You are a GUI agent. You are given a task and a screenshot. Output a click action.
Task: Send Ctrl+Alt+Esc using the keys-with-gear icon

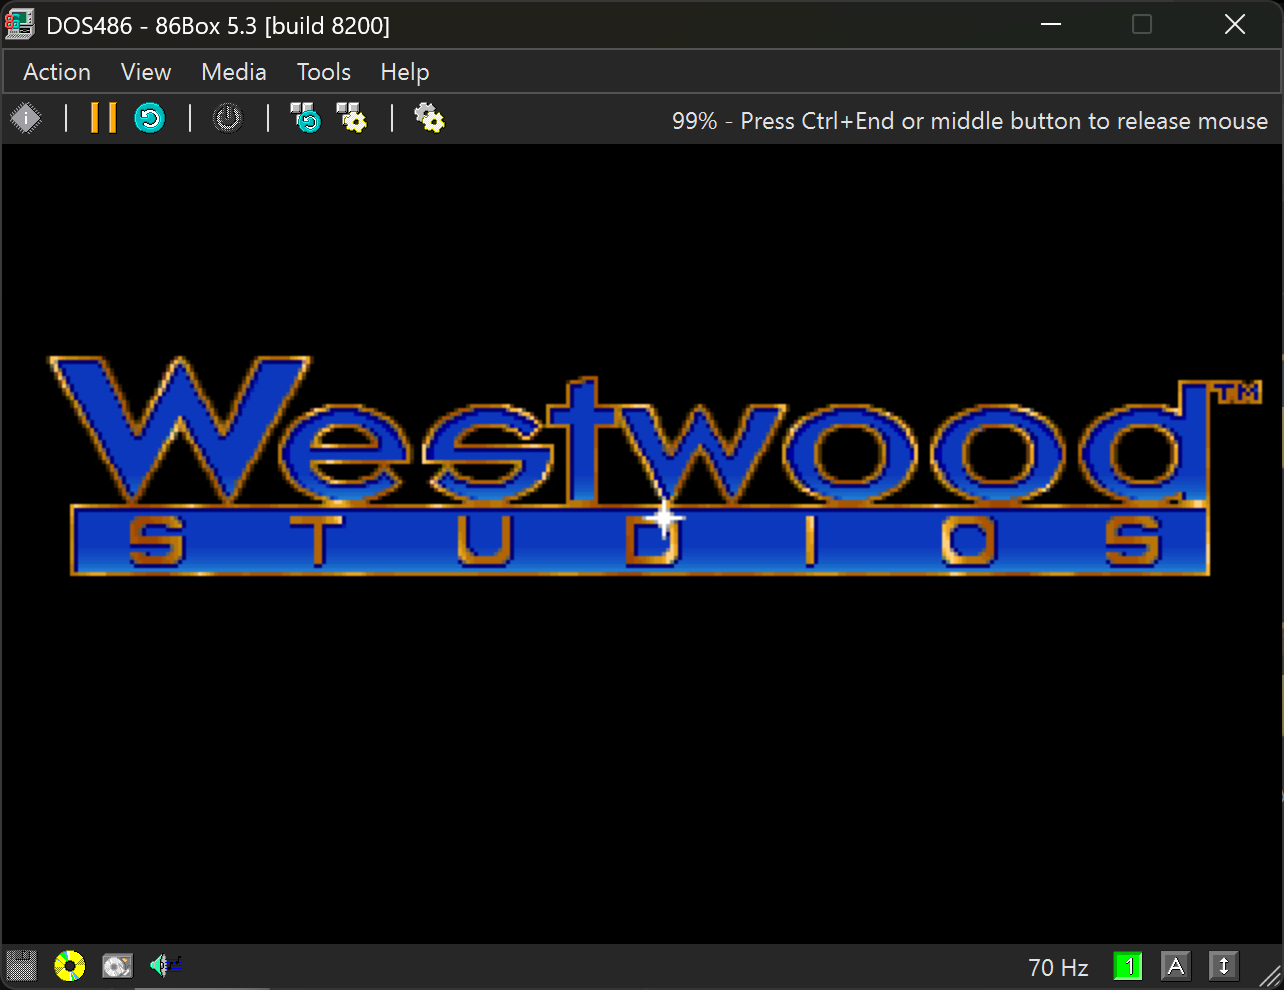point(351,119)
